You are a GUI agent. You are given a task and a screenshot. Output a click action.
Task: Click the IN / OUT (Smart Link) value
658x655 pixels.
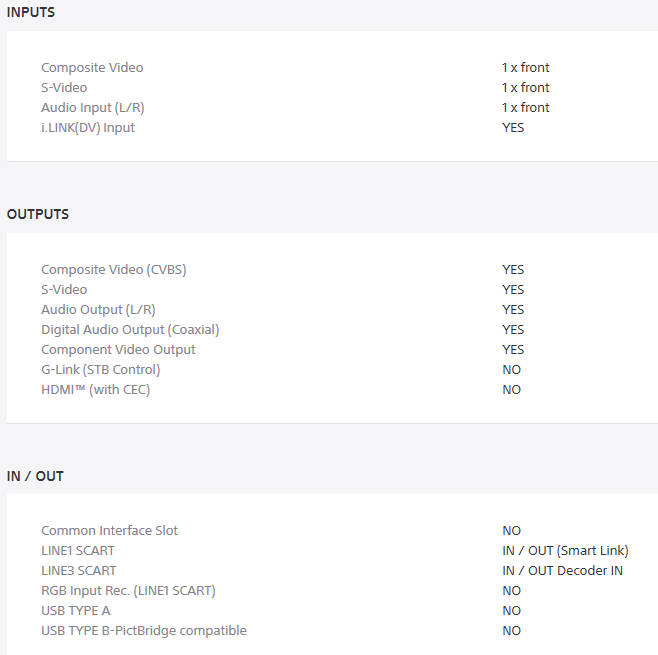pyautogui.click(x=565, y=551)
